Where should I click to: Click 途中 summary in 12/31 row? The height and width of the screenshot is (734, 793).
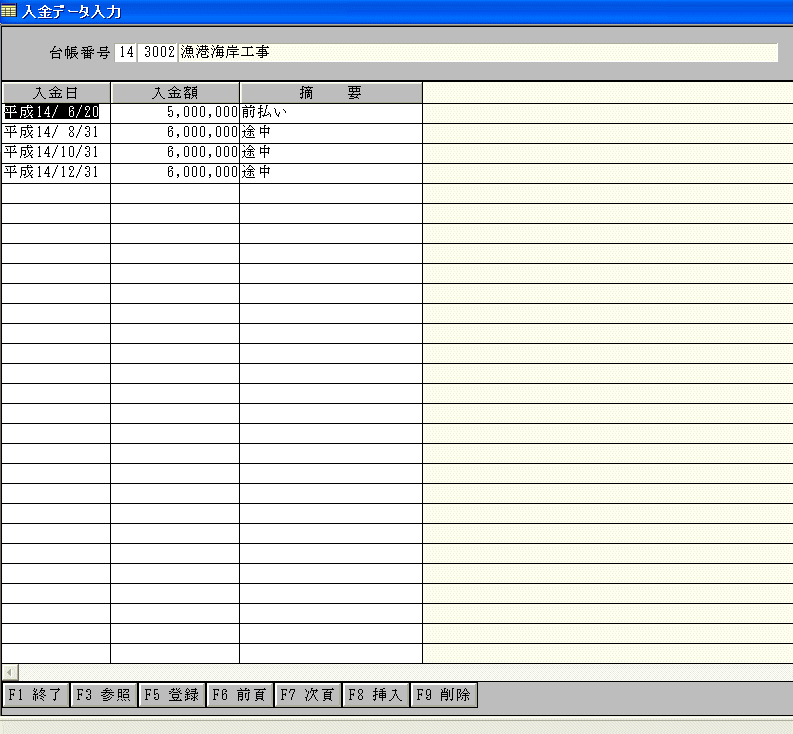pyautogui.click(x=331, y=174)
